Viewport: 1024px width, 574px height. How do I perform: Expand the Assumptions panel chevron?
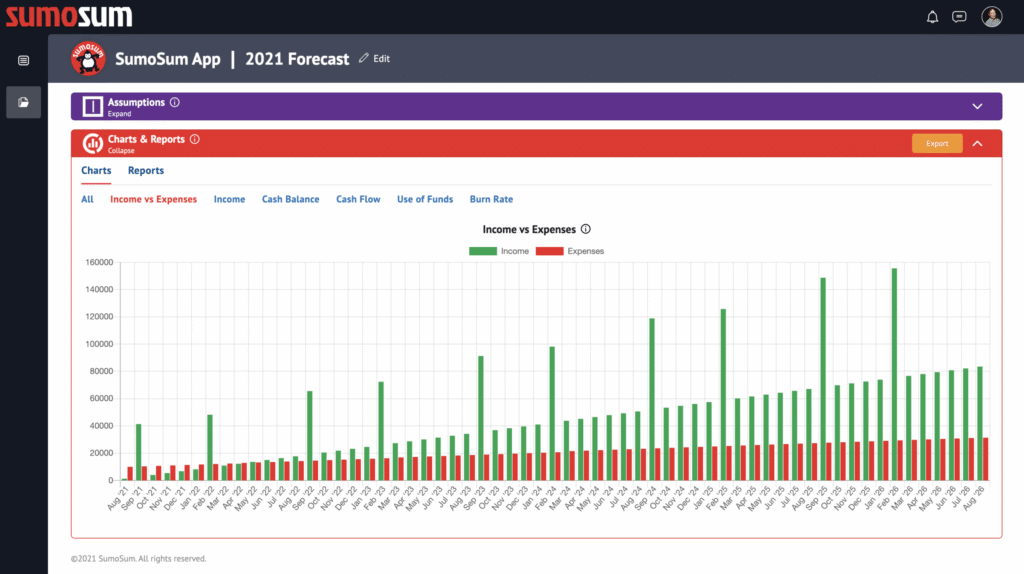[977, 106]
